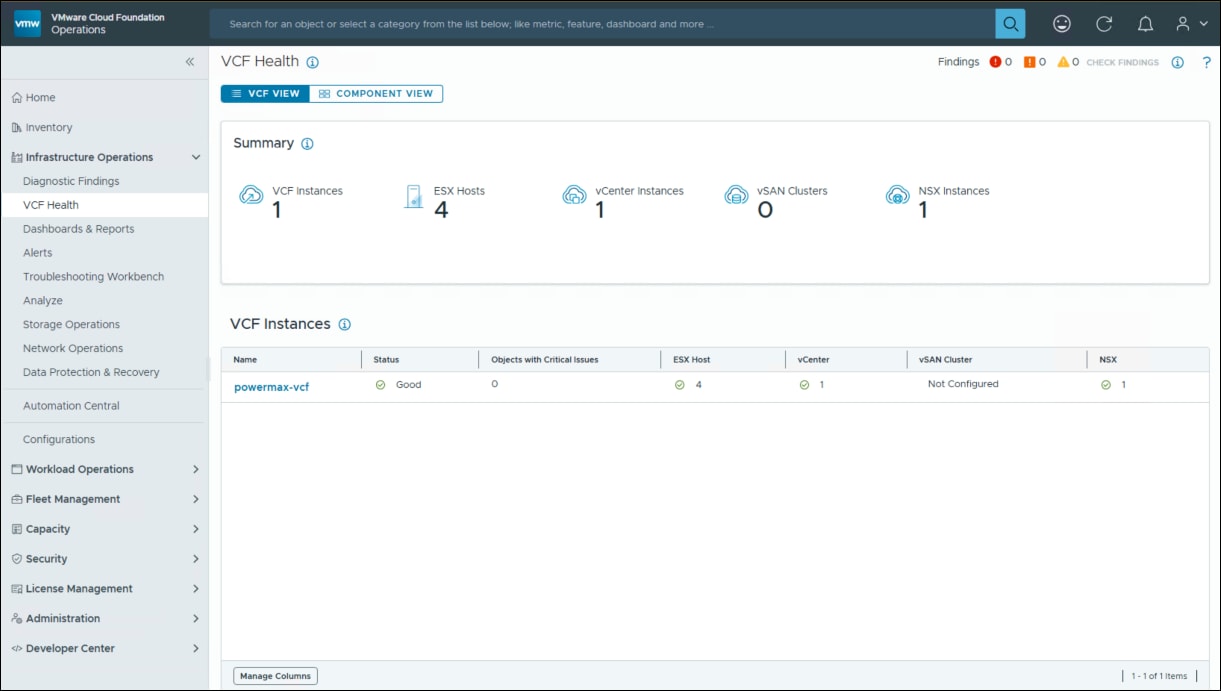The image size is (1221, 691).
Task: Click in the global search field
Action: 603,23
